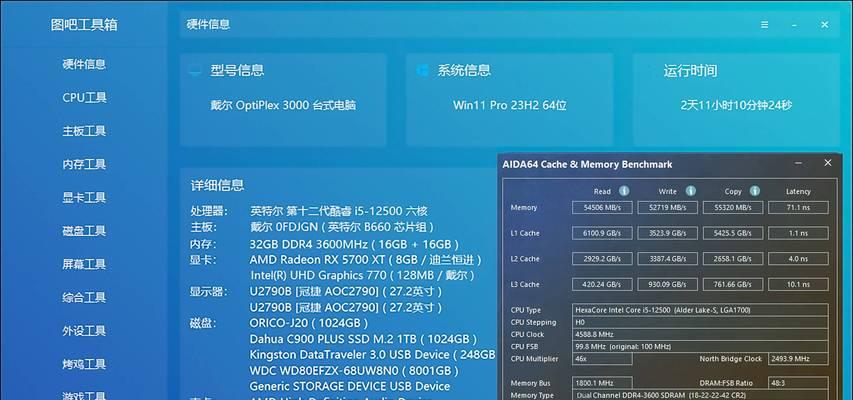Click the L1 Cache Write value 3523.9 GB/s
The height and width of the screenshot is (400, 853).
[x=667, y=233]
